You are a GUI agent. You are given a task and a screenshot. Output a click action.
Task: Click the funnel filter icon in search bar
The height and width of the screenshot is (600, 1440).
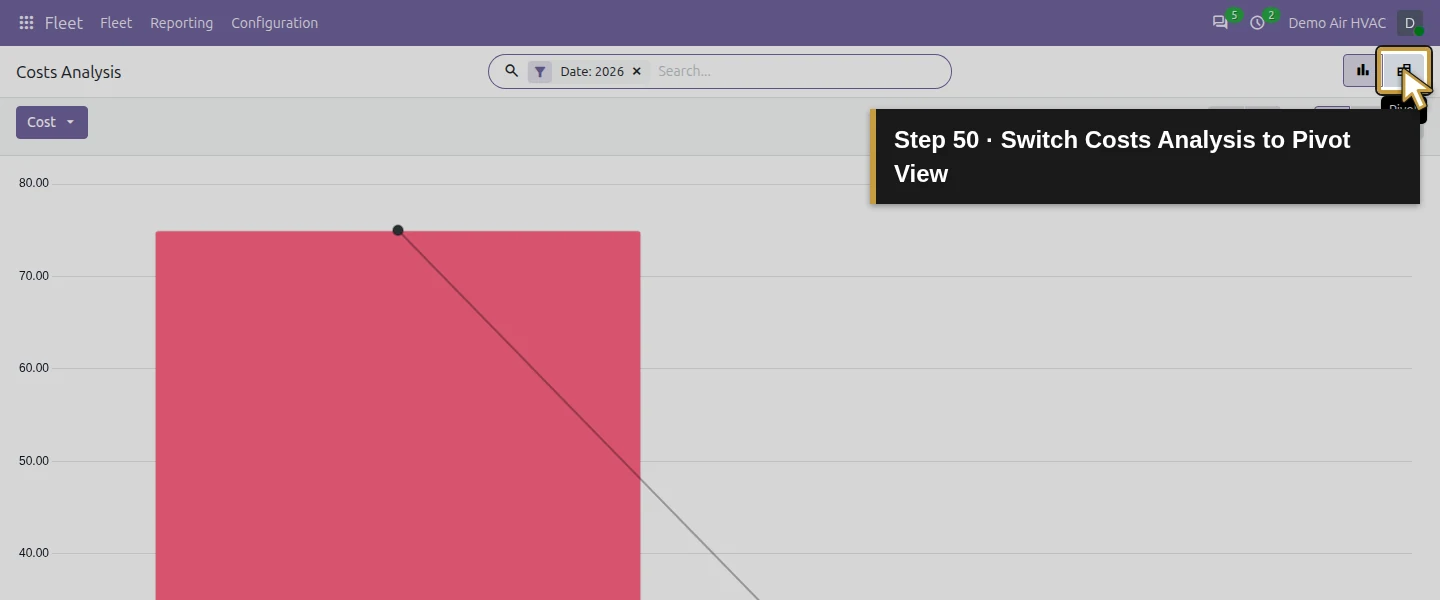coord(540,72)
